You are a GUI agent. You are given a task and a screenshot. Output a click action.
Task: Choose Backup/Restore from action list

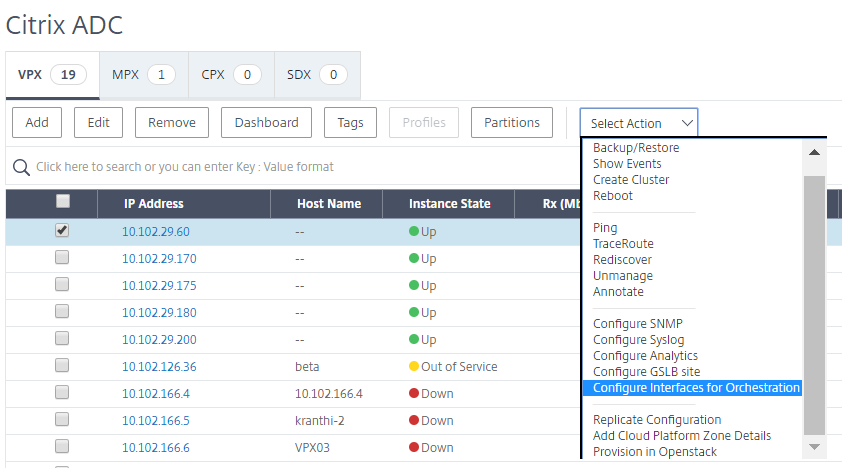(x=636, y=148)
